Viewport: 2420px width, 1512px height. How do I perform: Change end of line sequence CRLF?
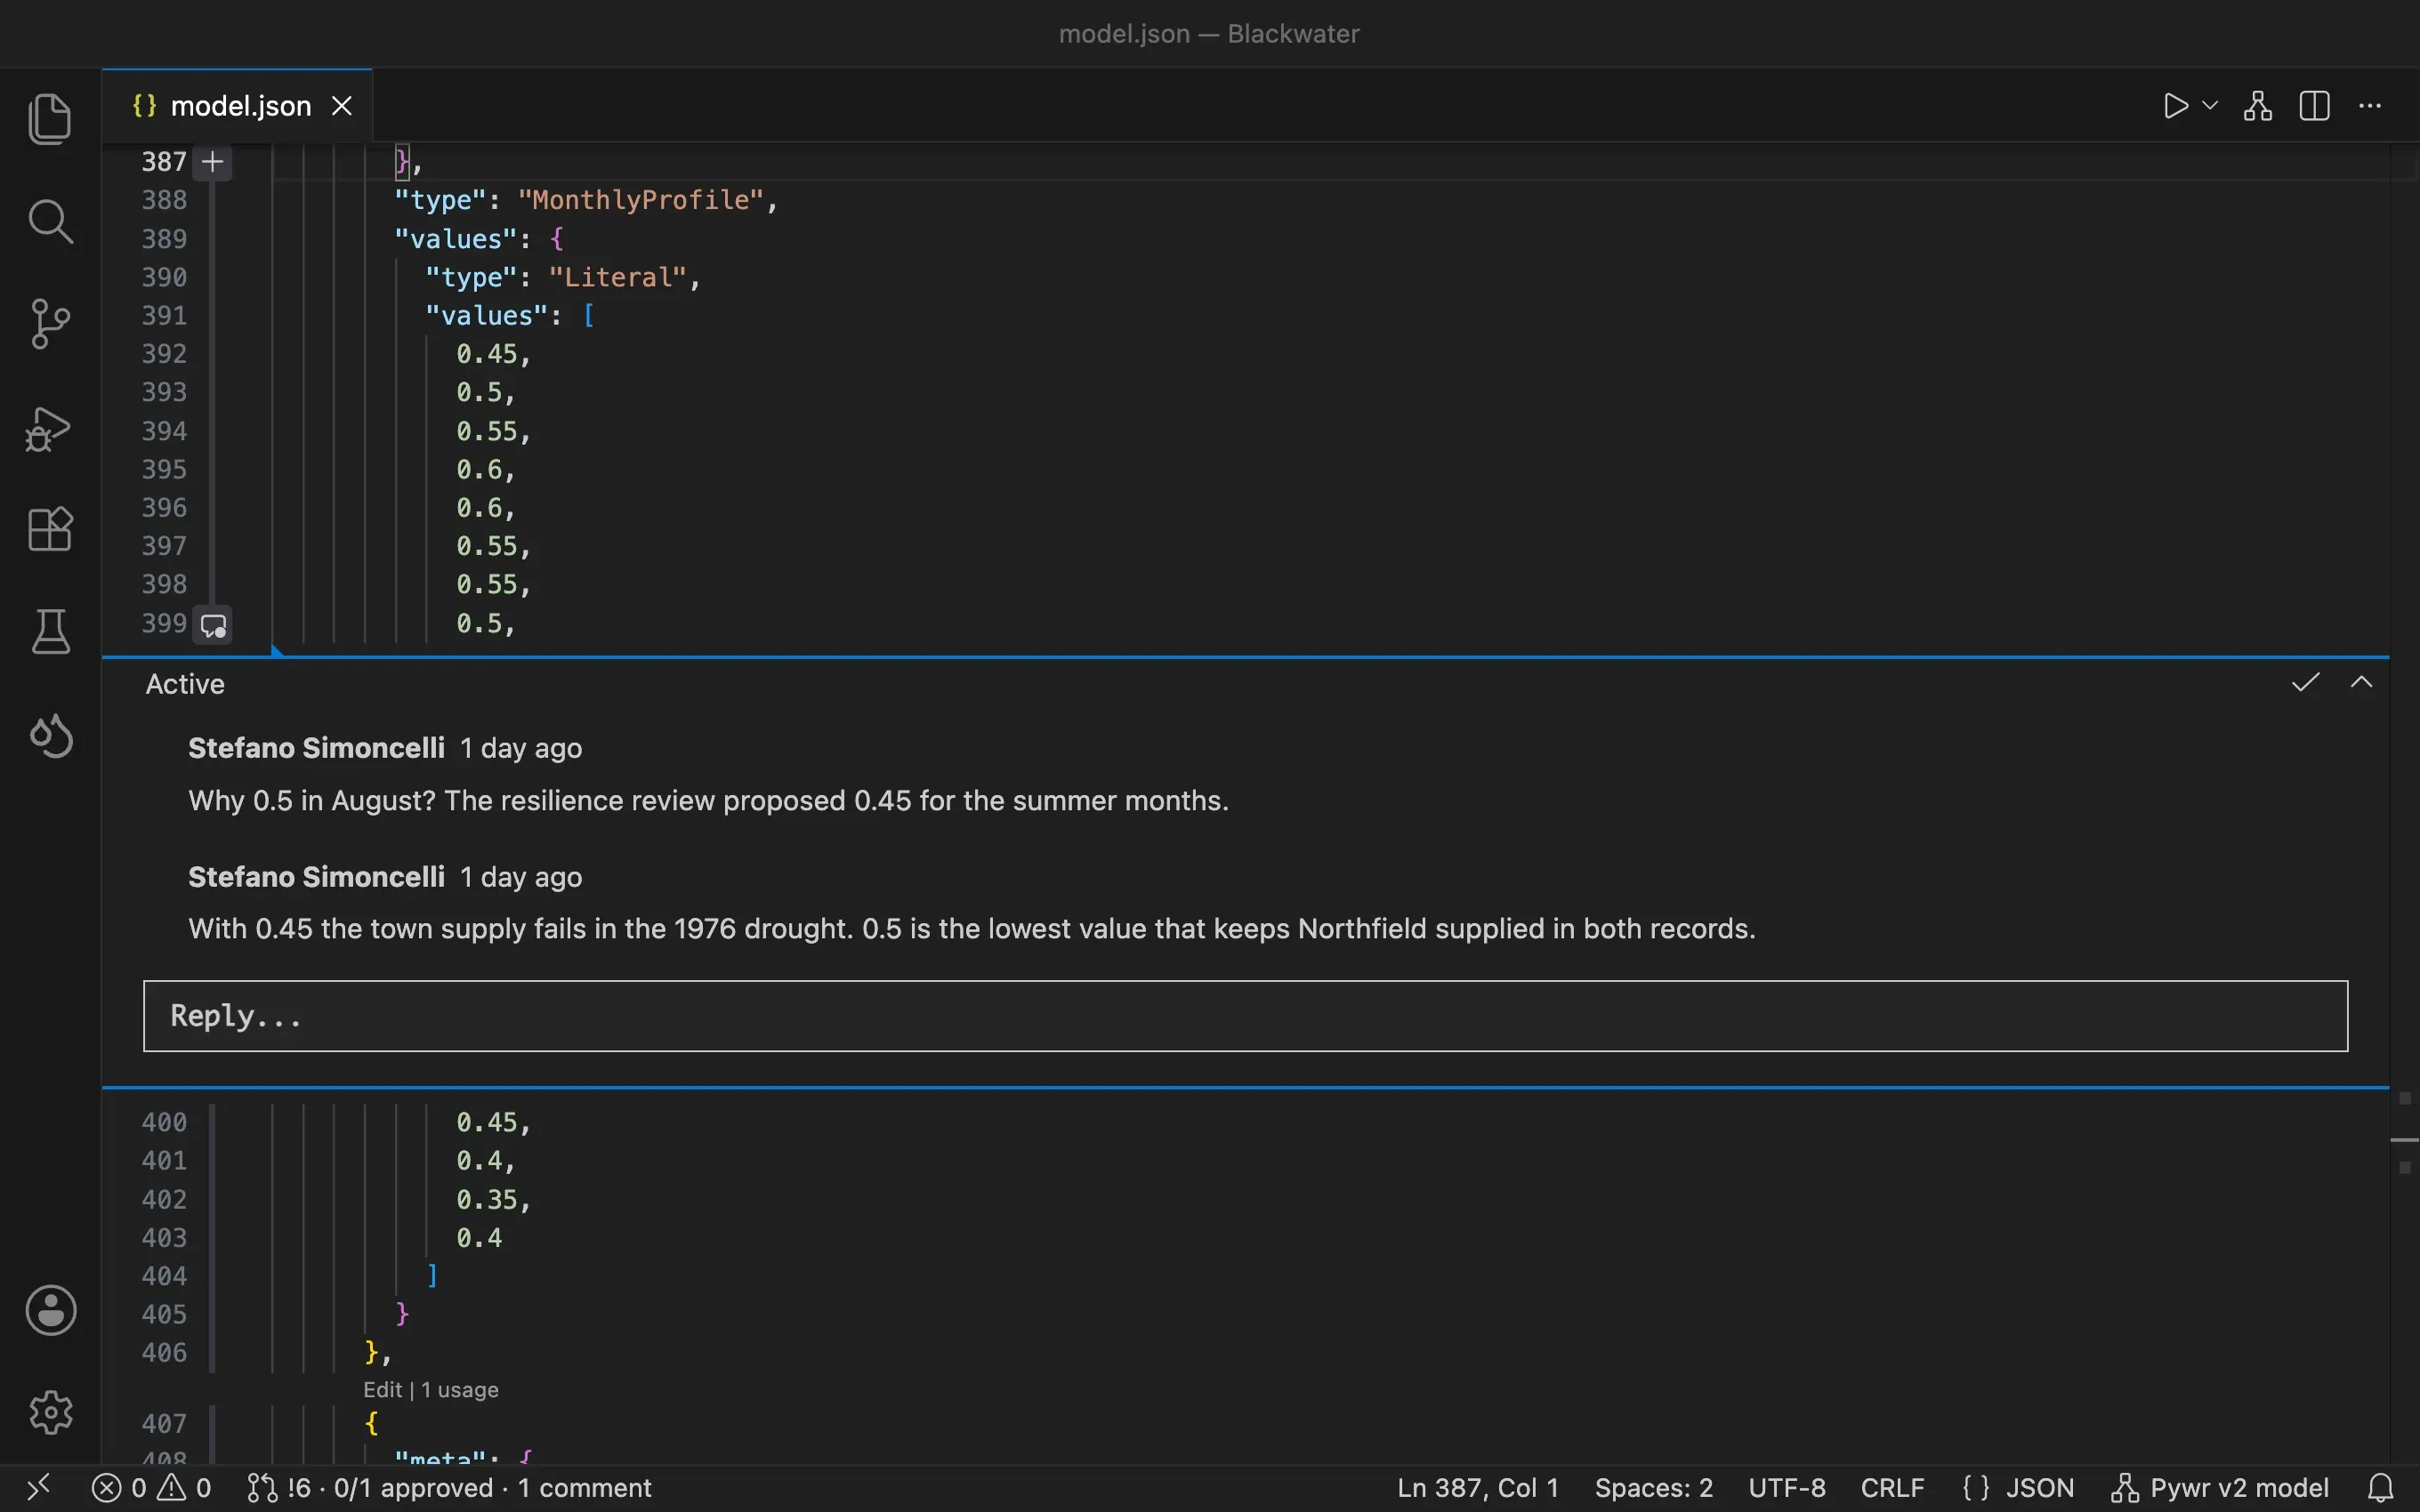click(1892, 1488)
